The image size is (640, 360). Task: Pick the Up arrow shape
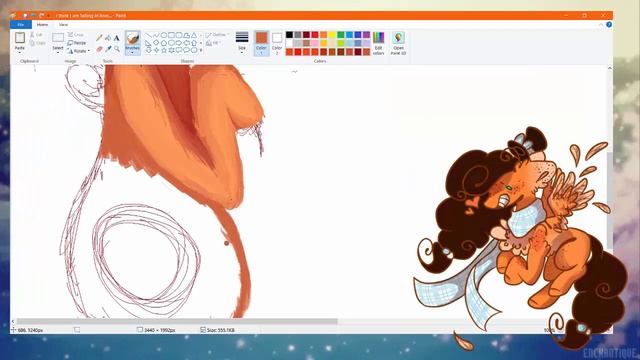pos(194,42)
